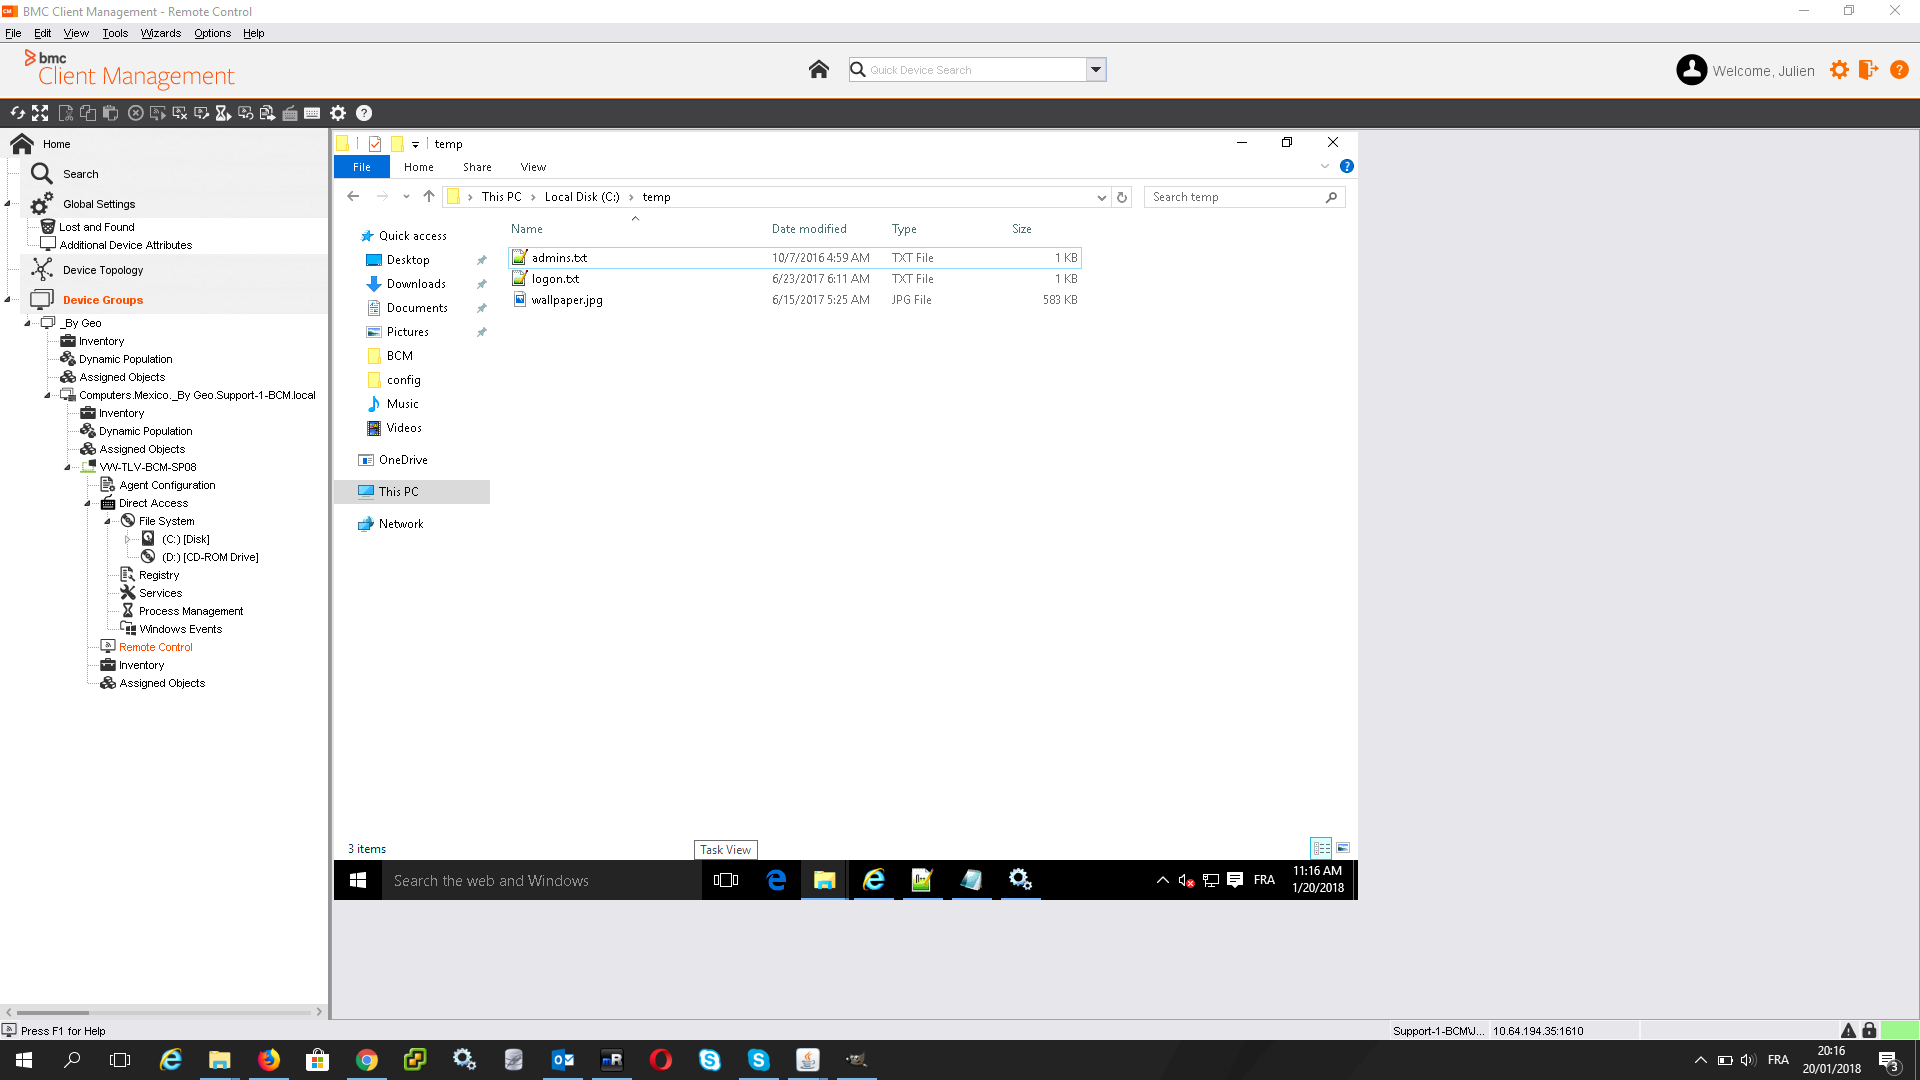Click the properties checkmark in Explorer title bar
1920x1080 pixels.
375,144
